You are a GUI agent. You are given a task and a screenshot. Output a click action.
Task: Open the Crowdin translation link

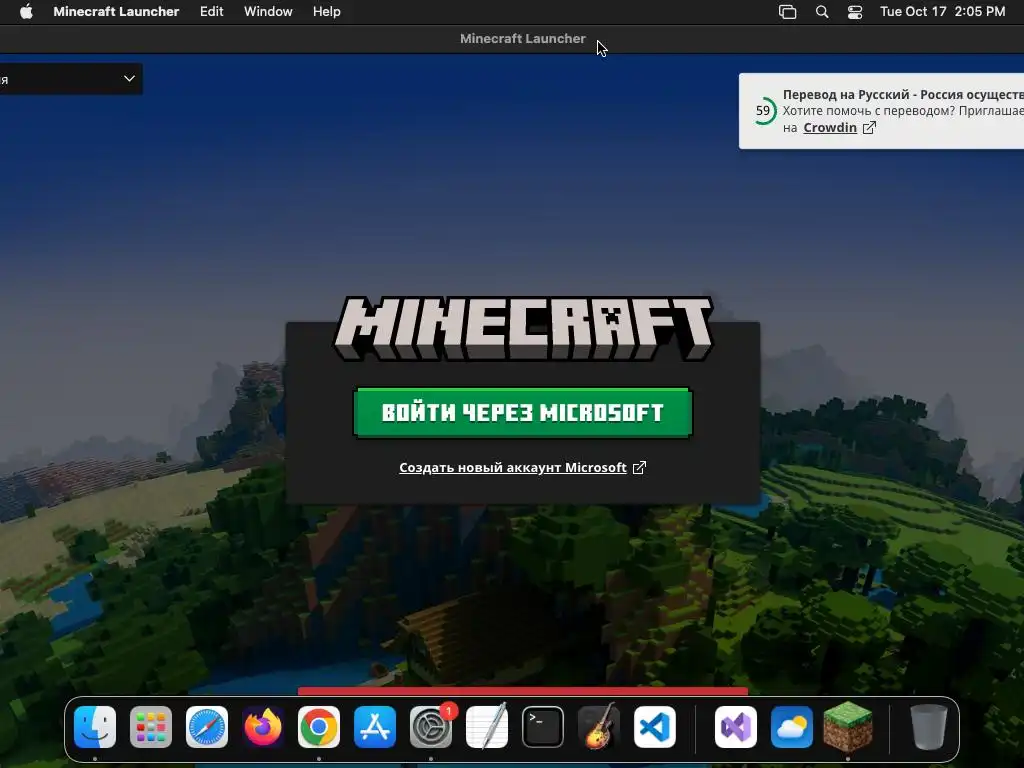click(x=829, y=127)
